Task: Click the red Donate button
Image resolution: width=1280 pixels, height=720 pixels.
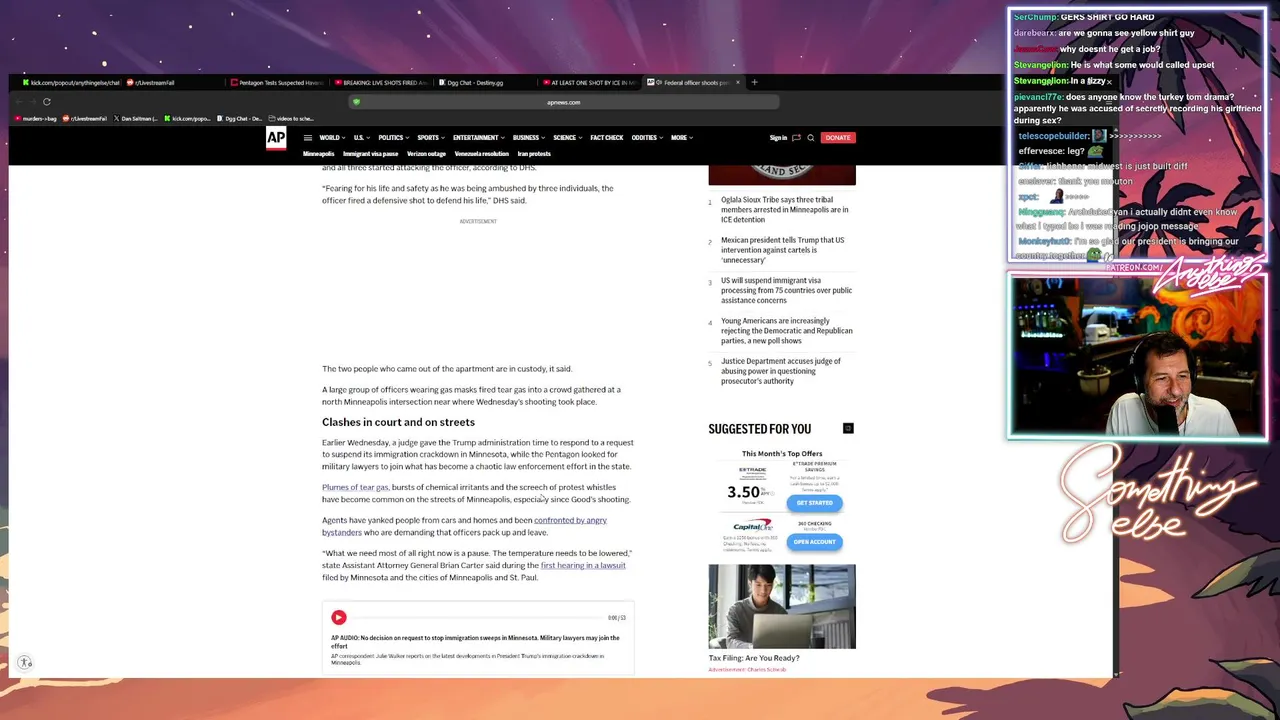Action: (838, 138)
